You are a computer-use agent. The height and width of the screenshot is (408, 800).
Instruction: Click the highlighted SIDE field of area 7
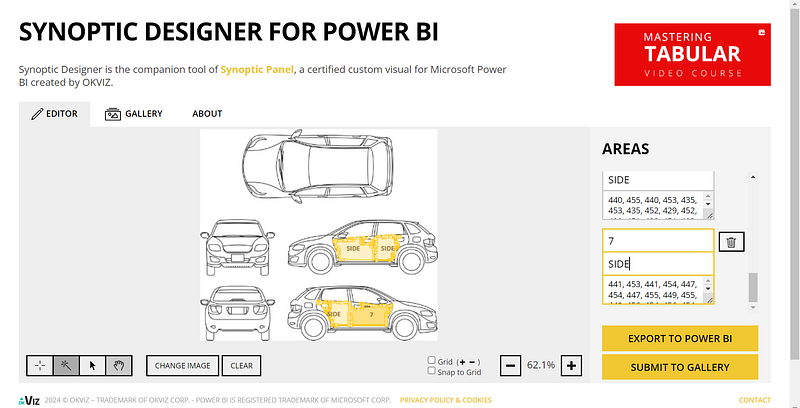(x=658, y=264)
